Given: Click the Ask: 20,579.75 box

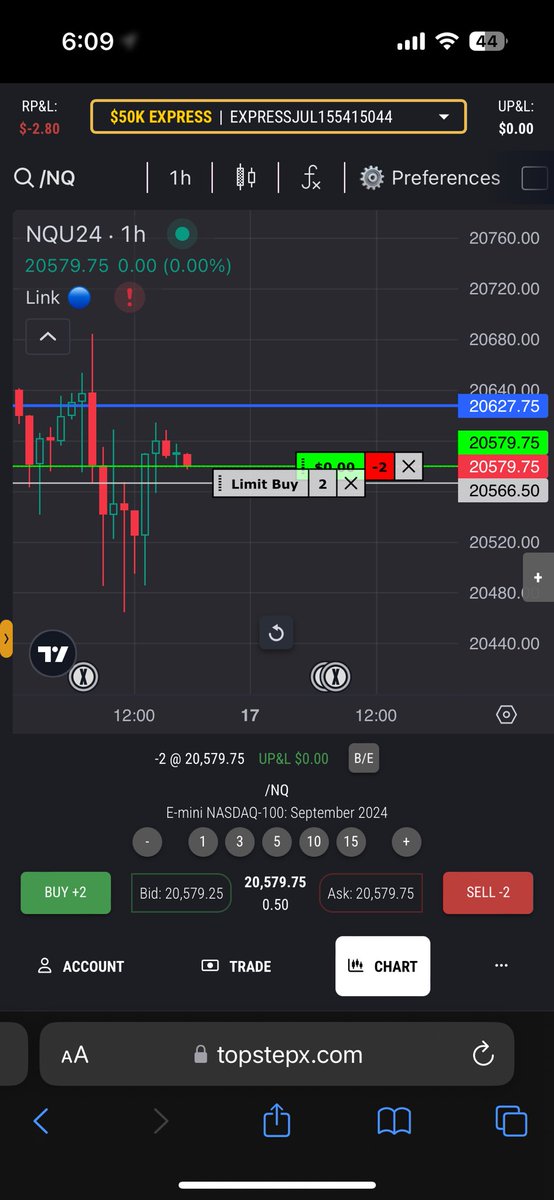Looking at the screenshot, I should tap(371, 893).
